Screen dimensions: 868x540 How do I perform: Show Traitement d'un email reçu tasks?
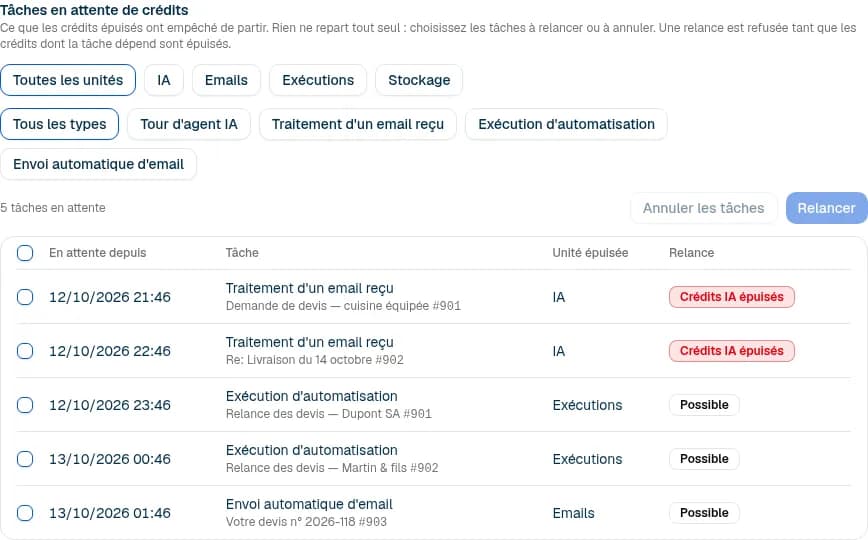pos(358,124)
